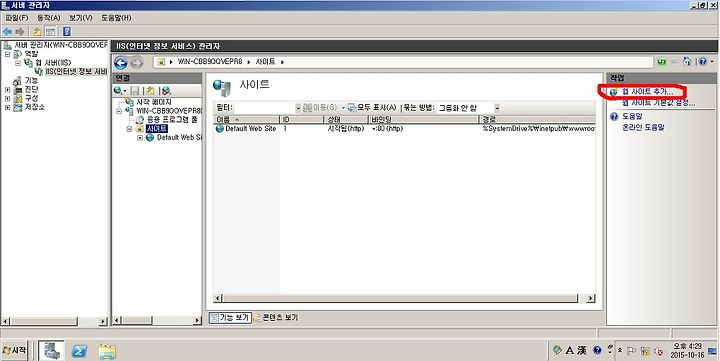Click 도움말 link in the actions pane
720x361 pixels.
point(632,117)
